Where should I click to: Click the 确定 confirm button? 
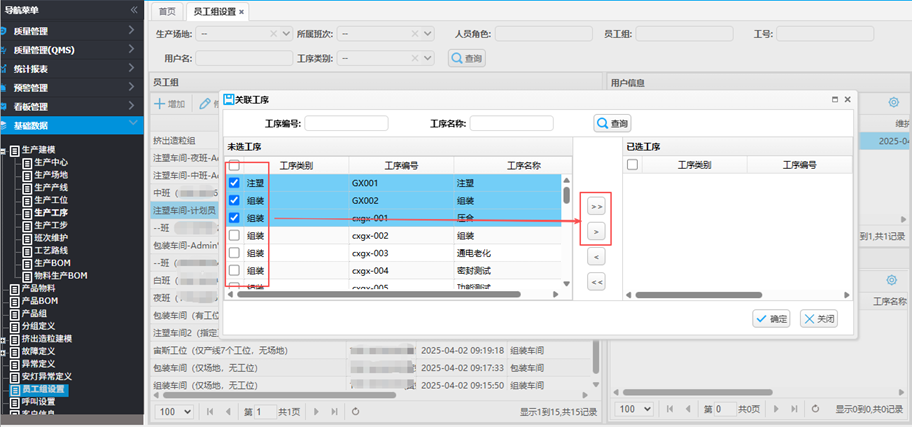pos(771,318)
